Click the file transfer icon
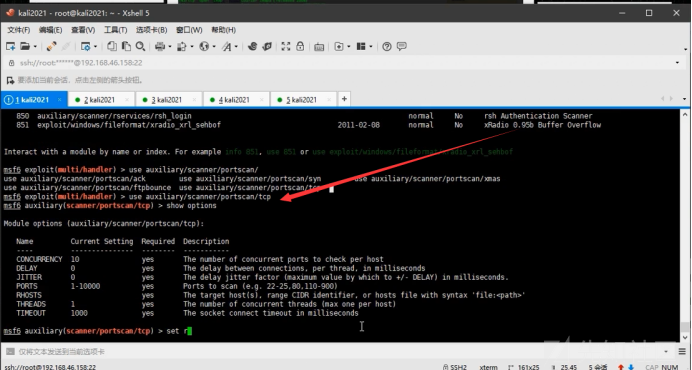 (182, 46)
